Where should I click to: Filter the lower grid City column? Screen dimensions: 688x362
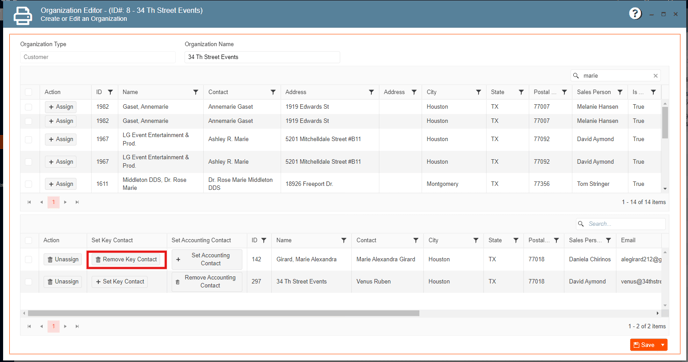pos(476,240)
